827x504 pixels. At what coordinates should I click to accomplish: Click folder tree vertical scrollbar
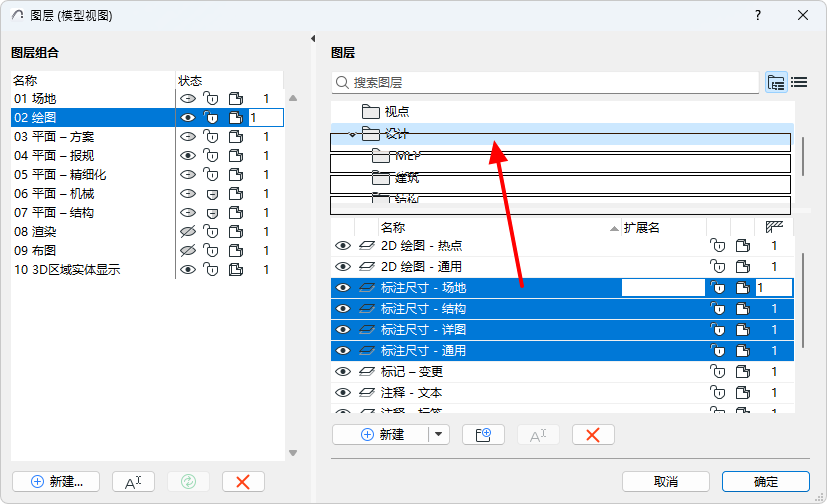803,157
